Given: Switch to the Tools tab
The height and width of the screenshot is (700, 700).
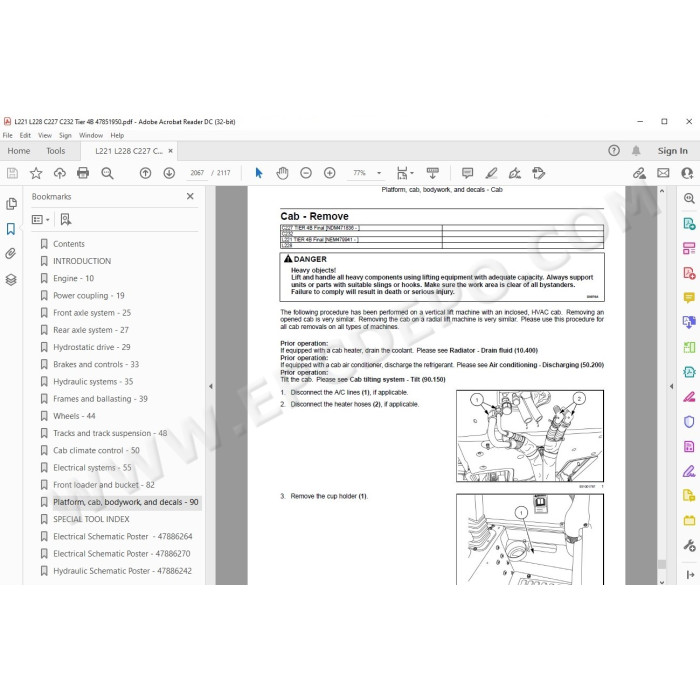Looking at the screenshot, I should [x=55, y=151].
